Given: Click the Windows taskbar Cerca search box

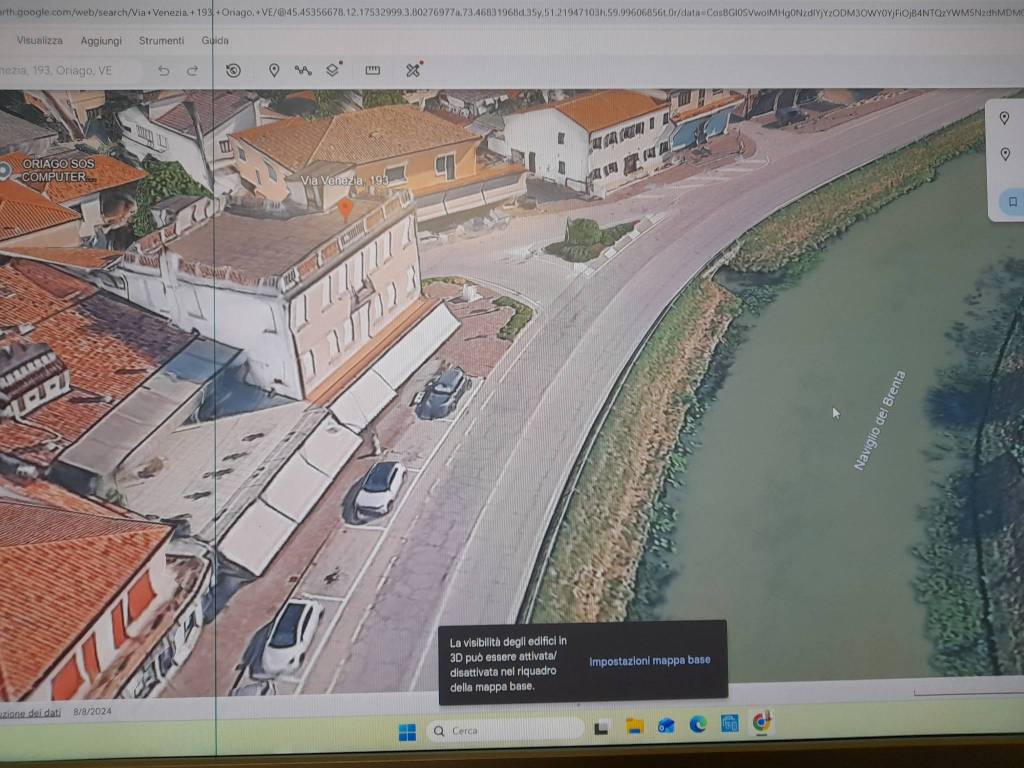Looking at the screenshot, I should (505, 731).
